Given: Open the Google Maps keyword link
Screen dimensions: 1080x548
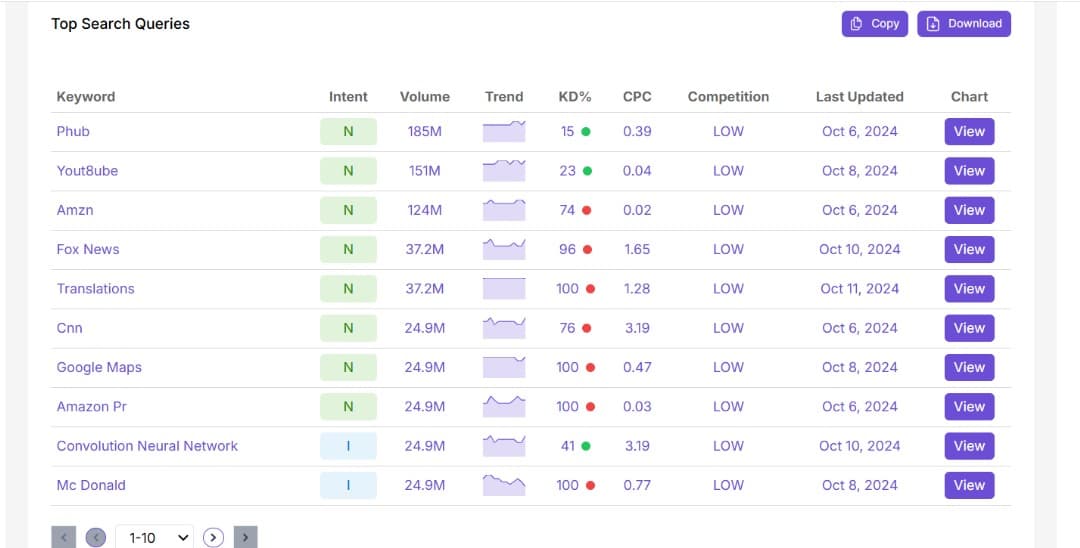Looking at the screenshot, I should tap(99, 368).
